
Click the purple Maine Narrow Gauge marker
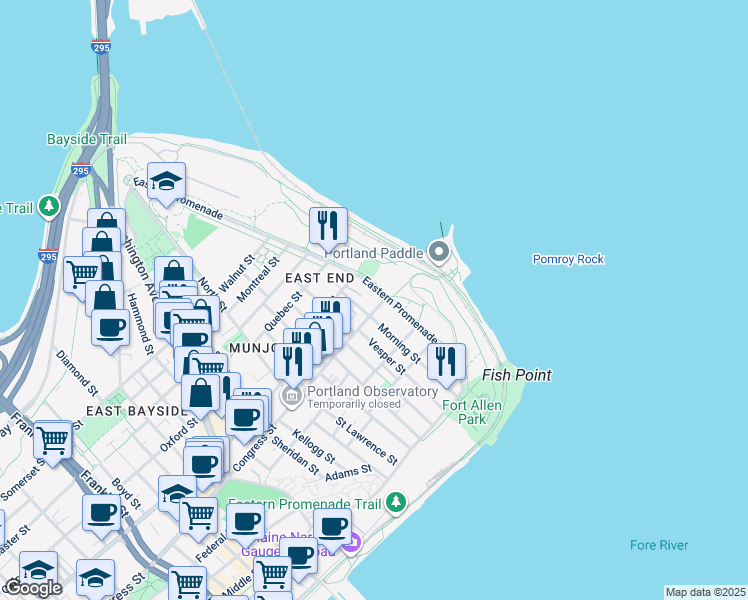(351, 544)
